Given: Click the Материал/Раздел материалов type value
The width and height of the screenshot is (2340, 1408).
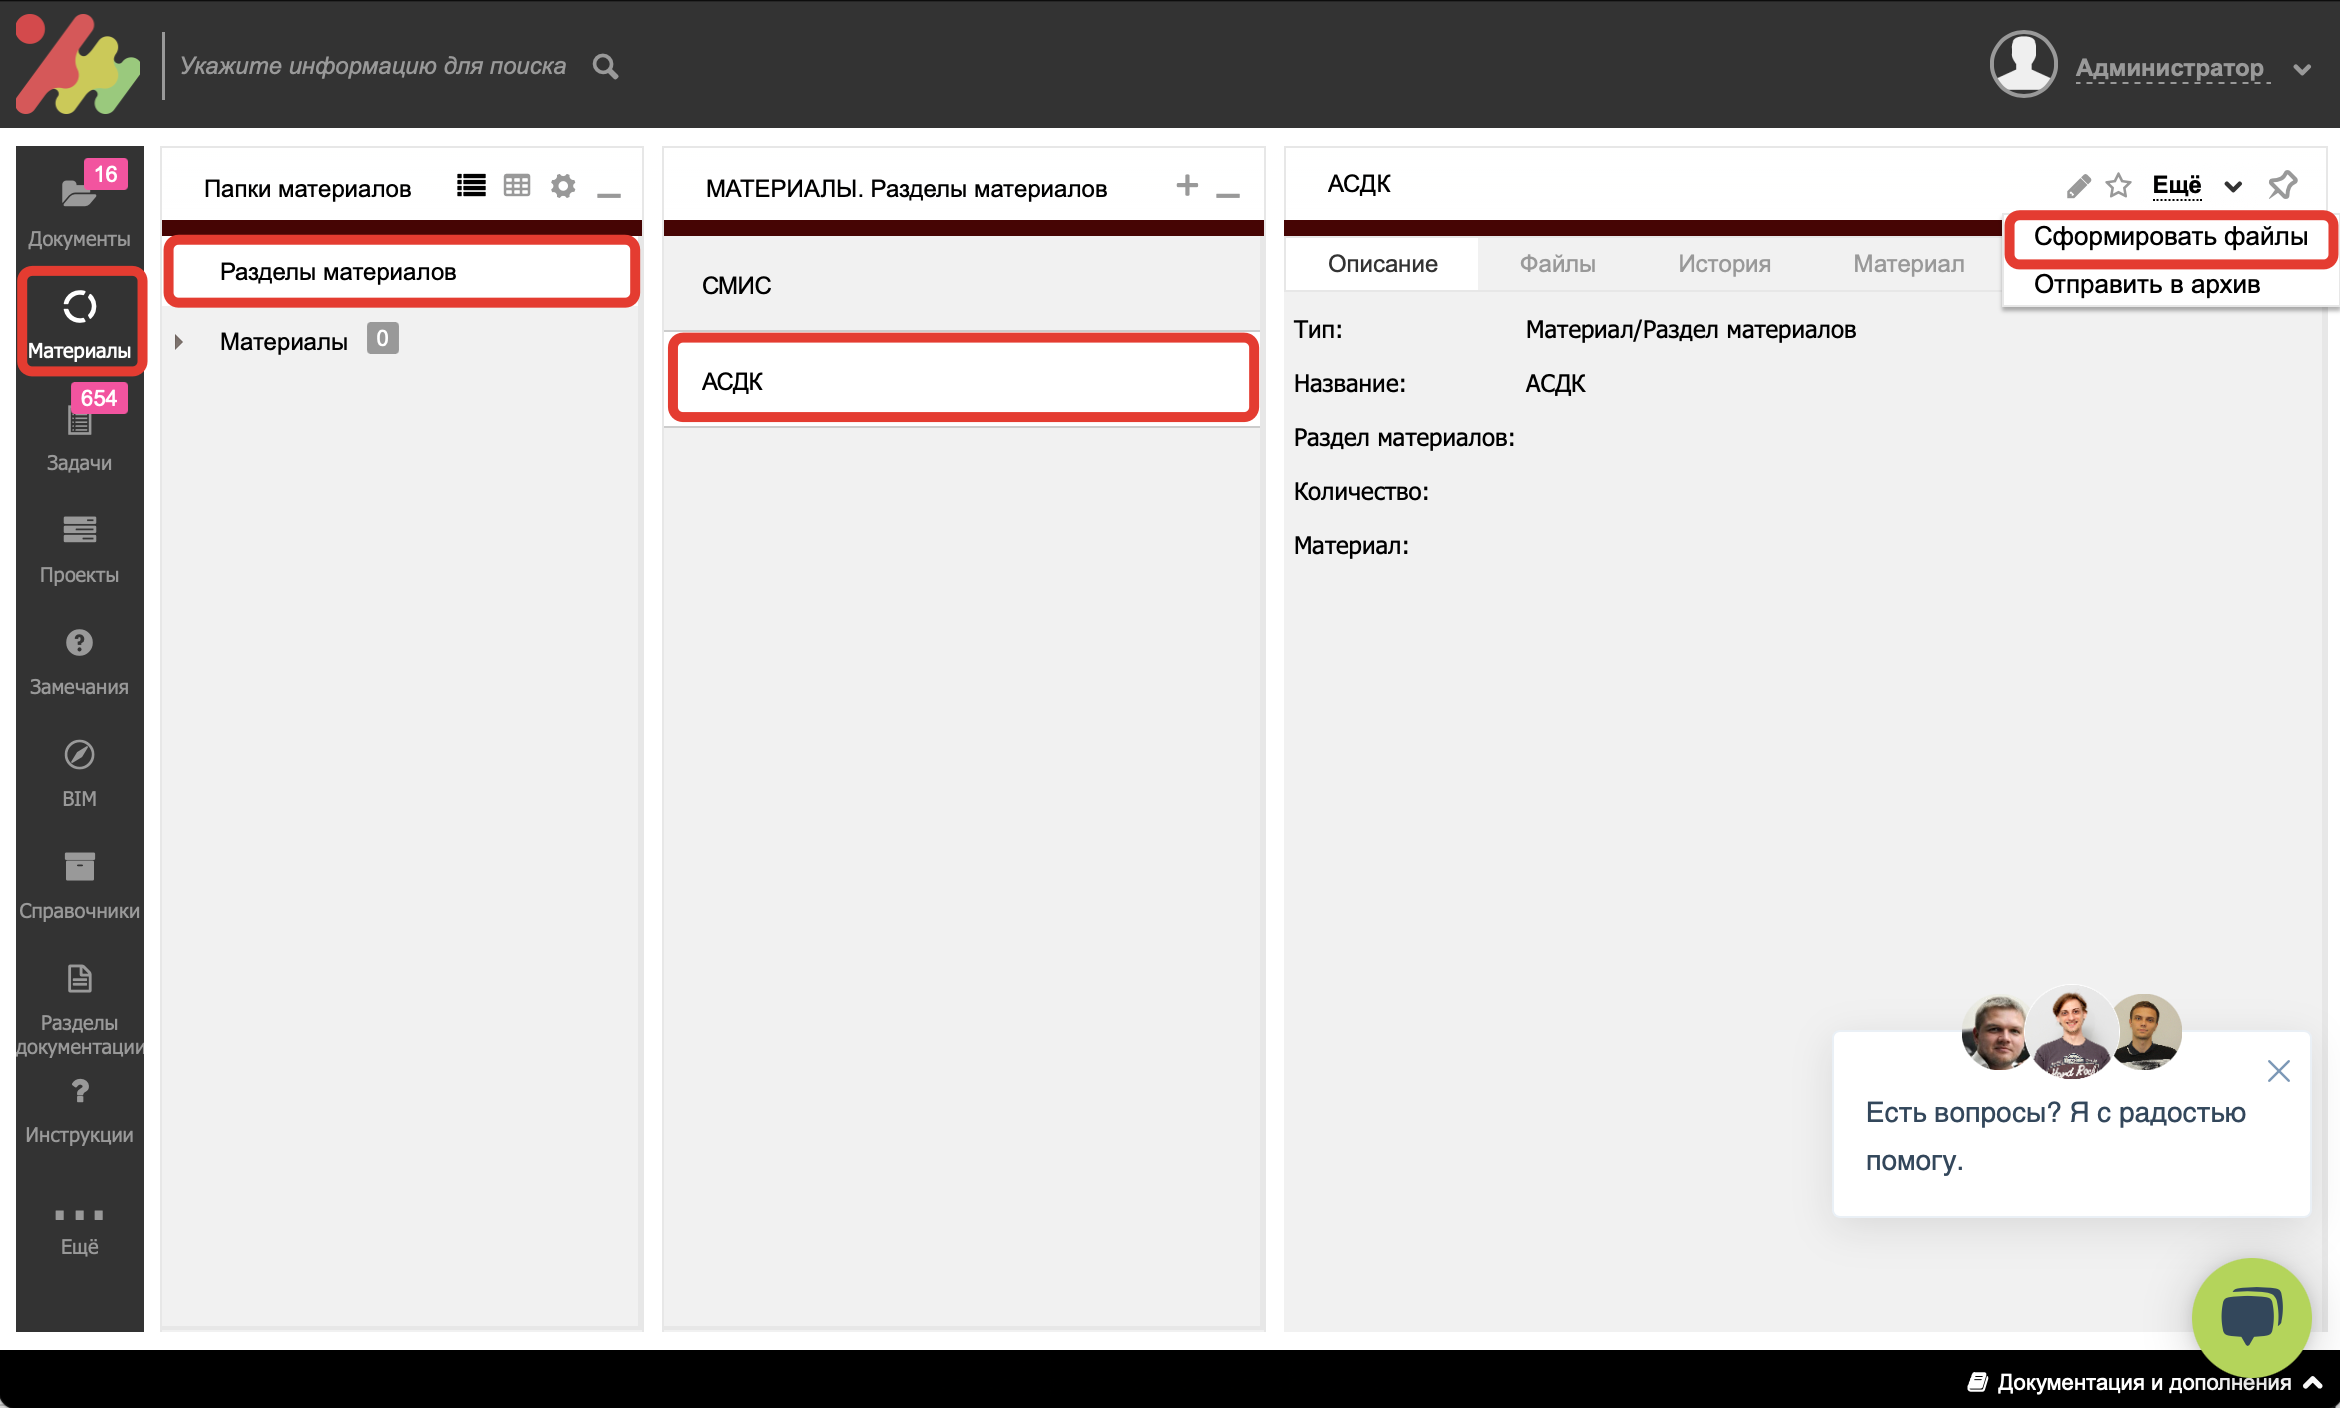Looking at the screenshot, I should point(1690,330).
